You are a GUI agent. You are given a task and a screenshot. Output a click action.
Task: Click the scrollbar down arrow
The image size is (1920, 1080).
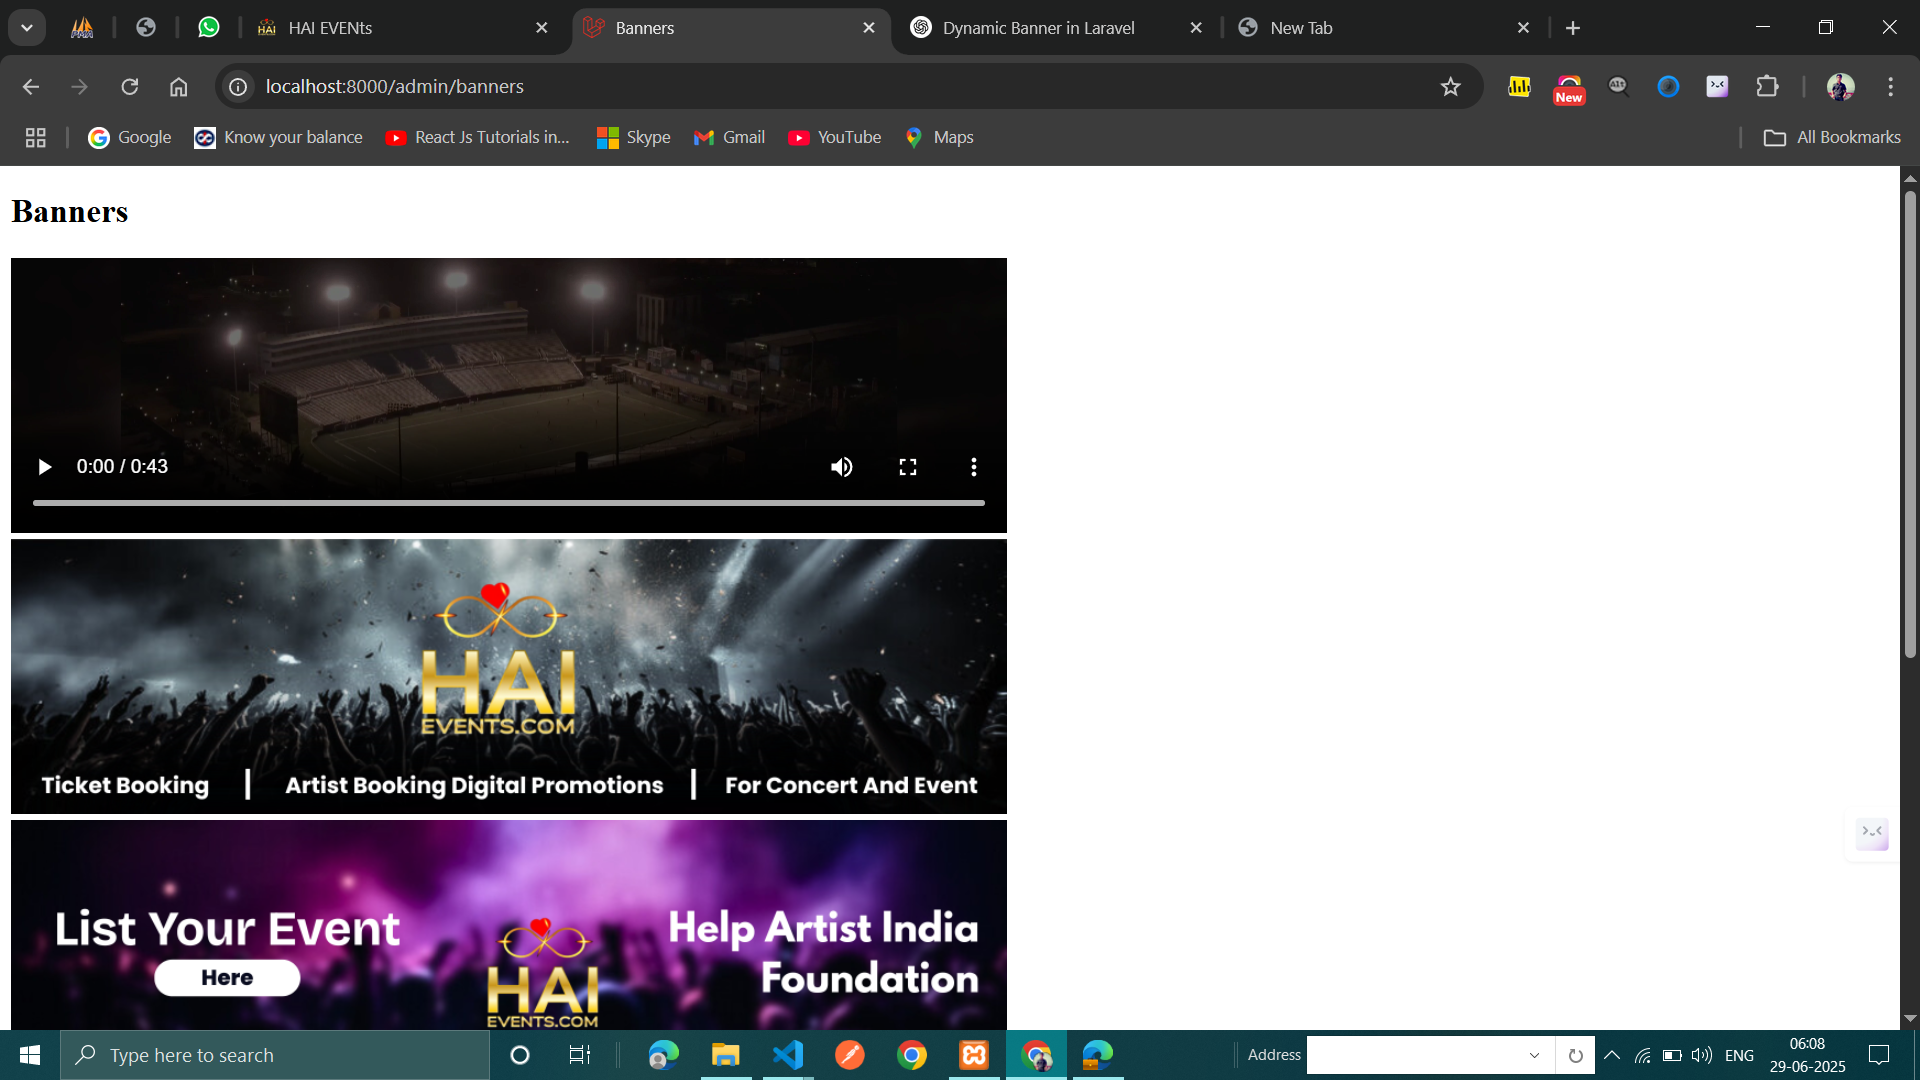[x=1910, y=1018]
